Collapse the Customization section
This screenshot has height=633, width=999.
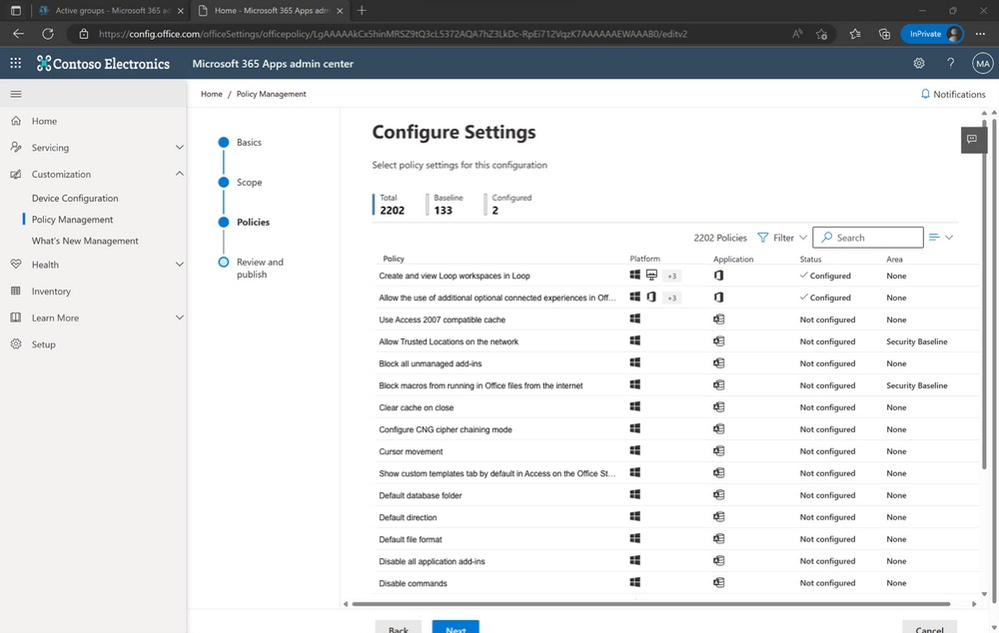pos(180,174)
